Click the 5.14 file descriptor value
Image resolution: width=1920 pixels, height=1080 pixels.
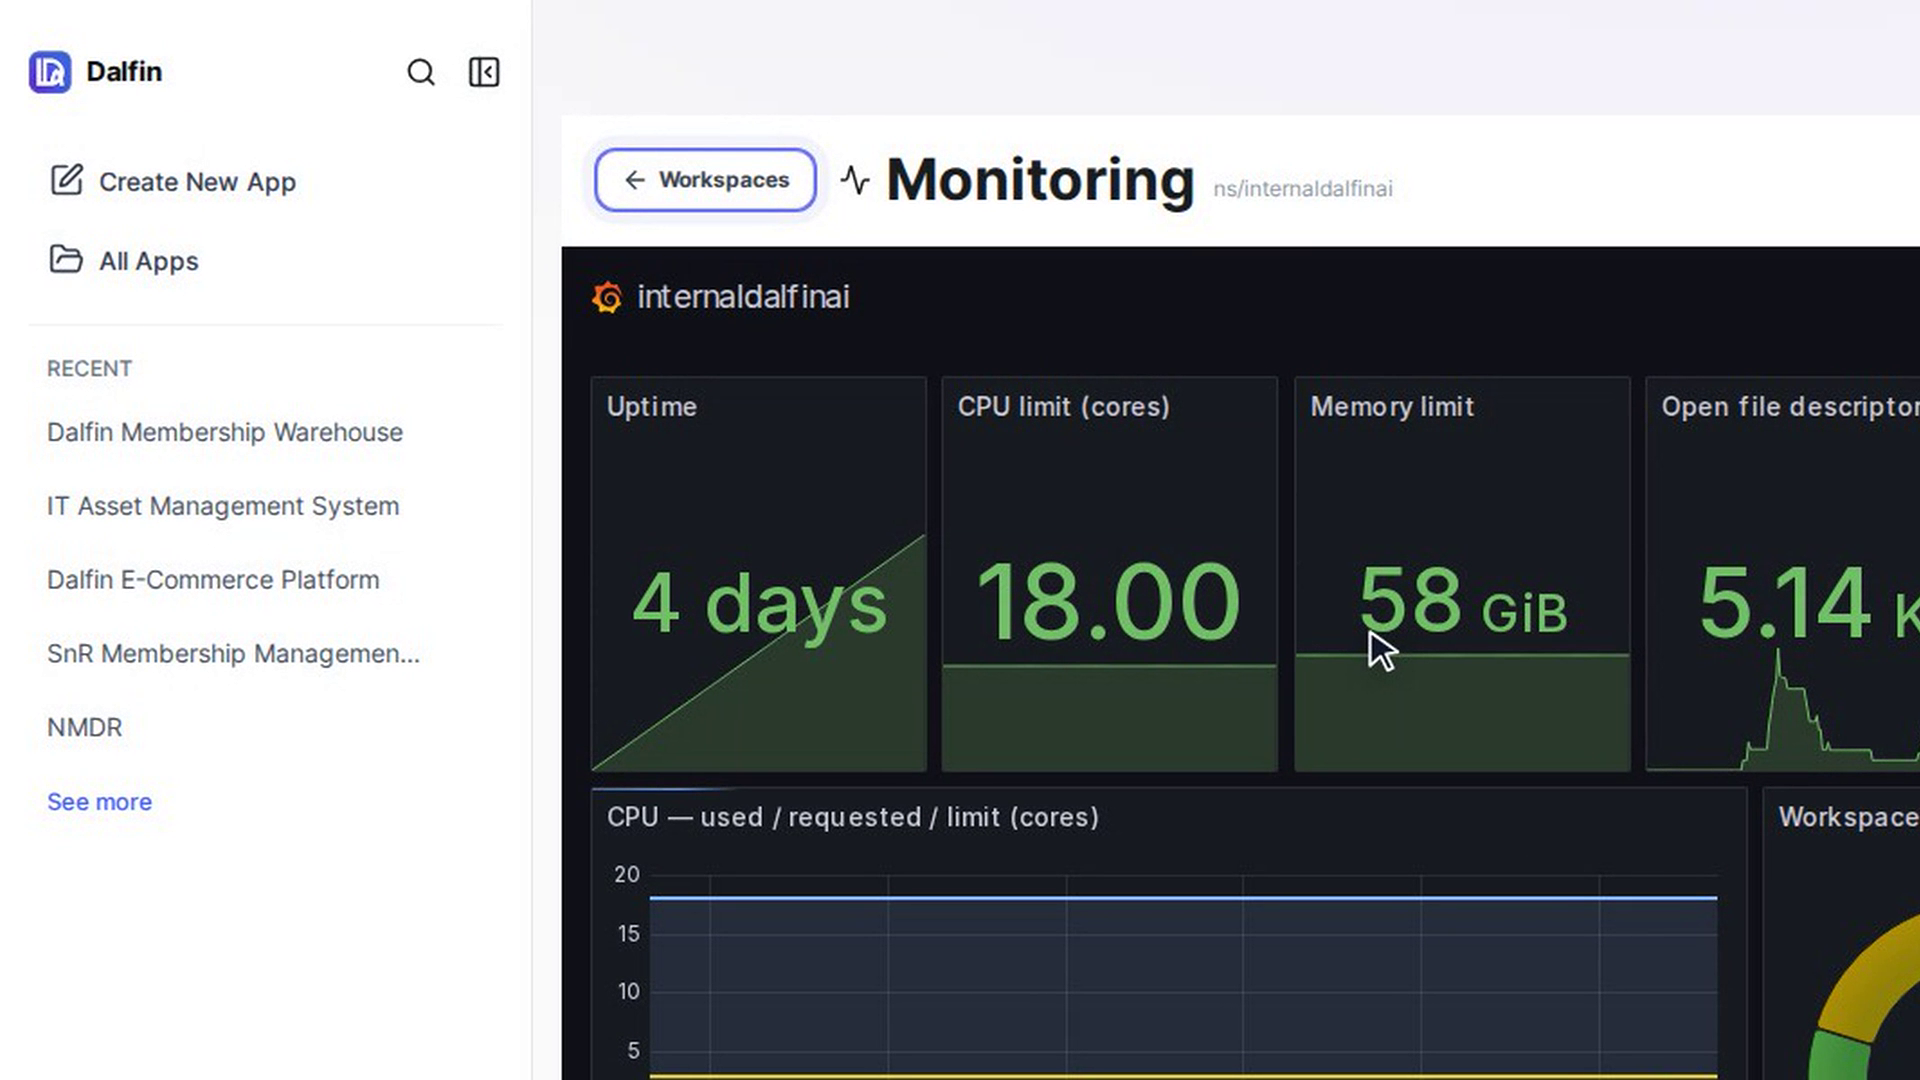click(1784, 603)
